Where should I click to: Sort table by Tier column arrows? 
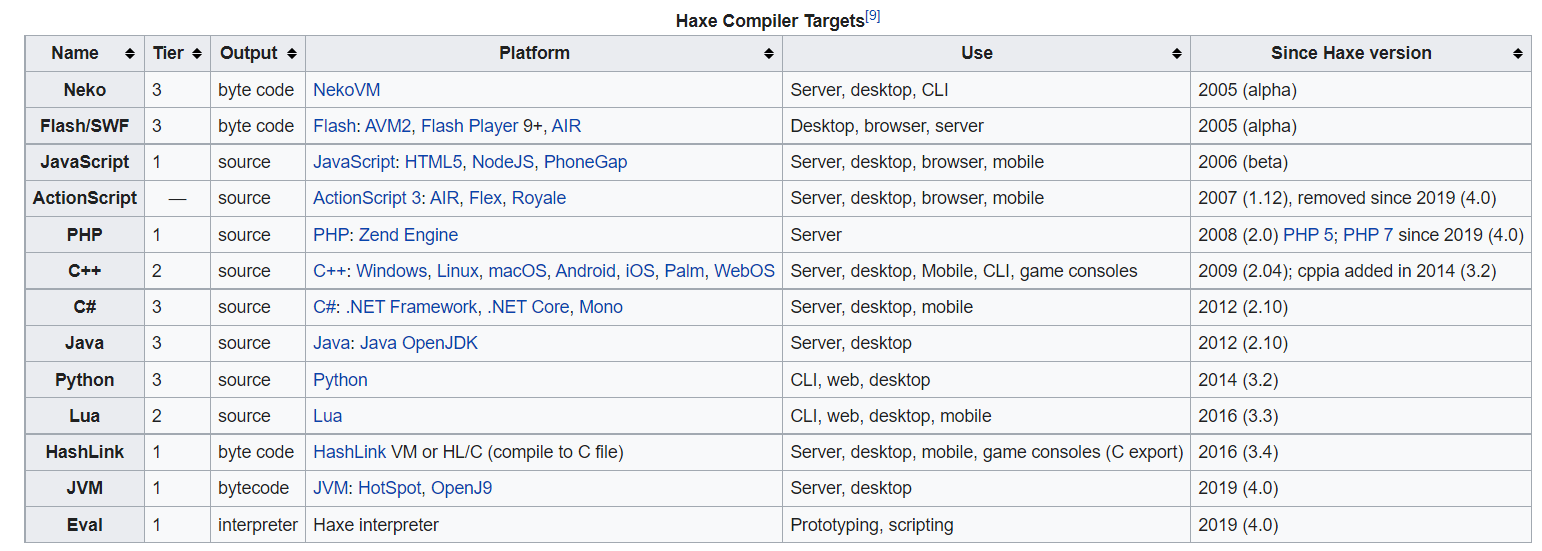[x=197, y=54]
